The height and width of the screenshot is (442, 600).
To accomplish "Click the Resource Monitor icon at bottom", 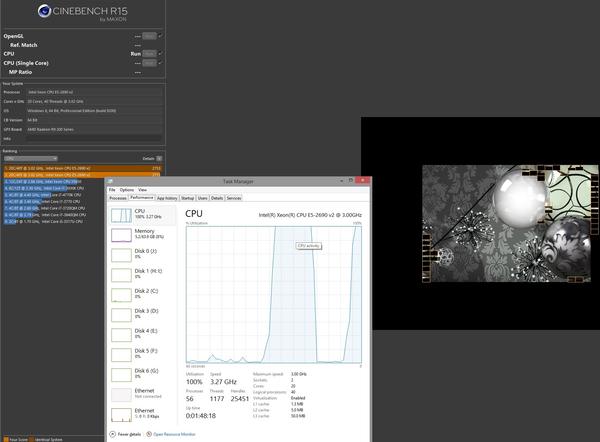I will click(x=149, y=434).
